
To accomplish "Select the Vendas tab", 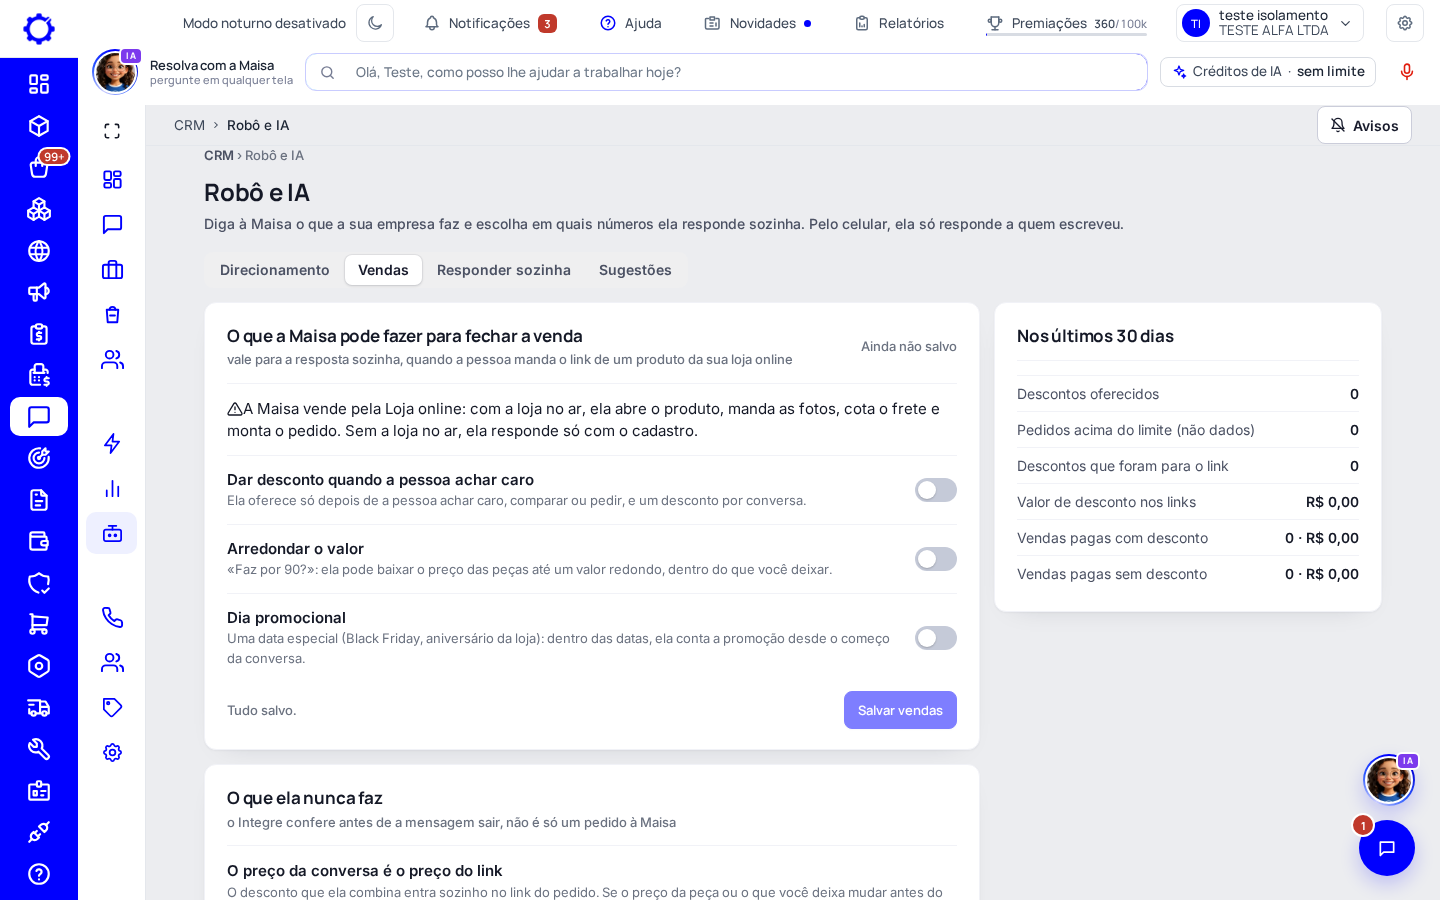I will tap(383, 270).
